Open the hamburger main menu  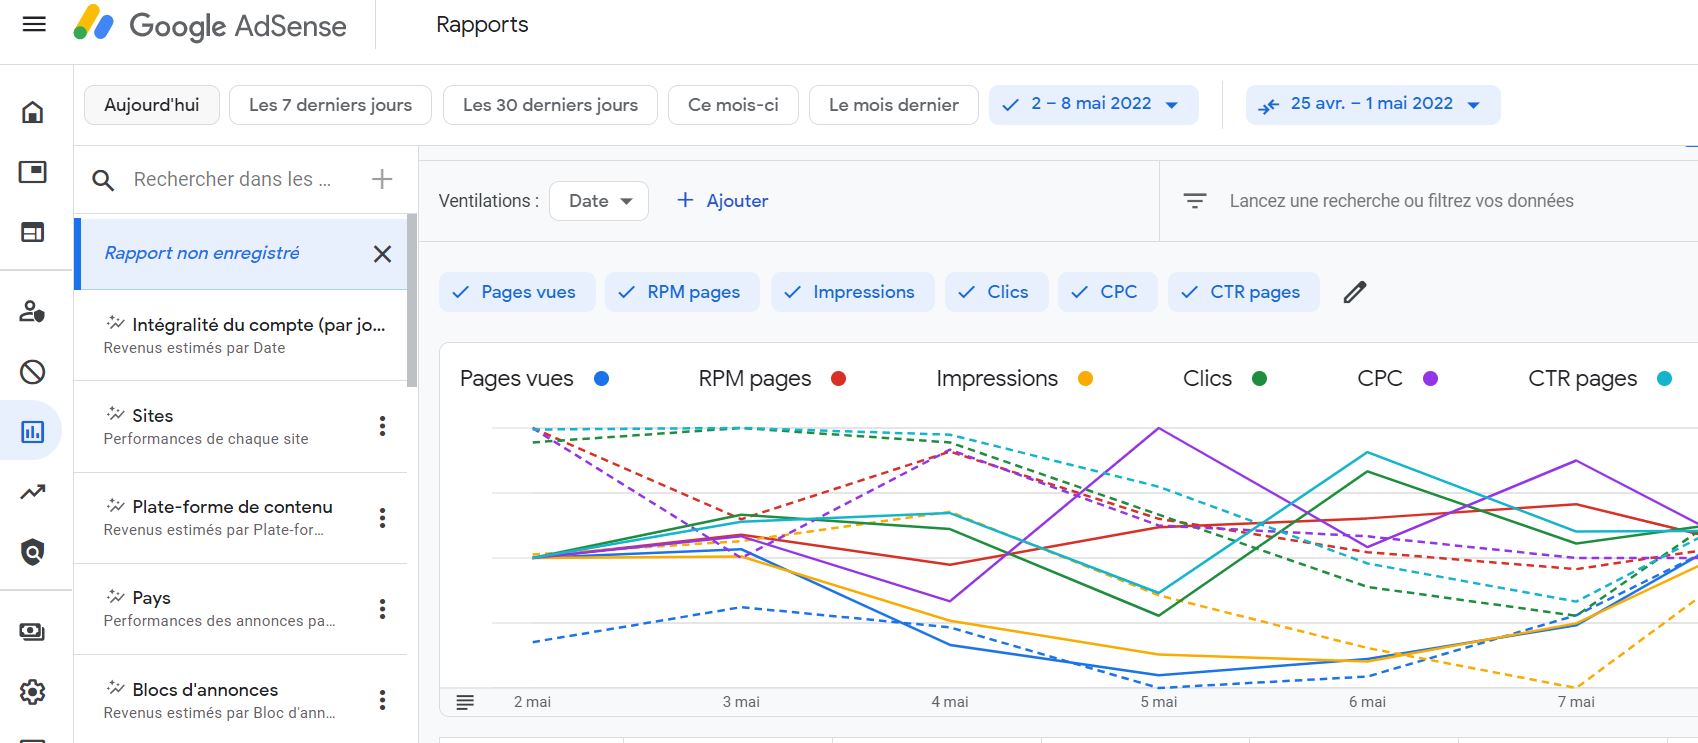(34, 24)
